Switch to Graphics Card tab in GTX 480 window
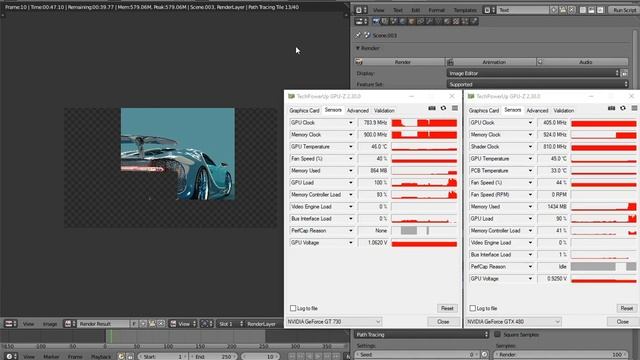This screenshot has width=640, height=360. [484, 111]
